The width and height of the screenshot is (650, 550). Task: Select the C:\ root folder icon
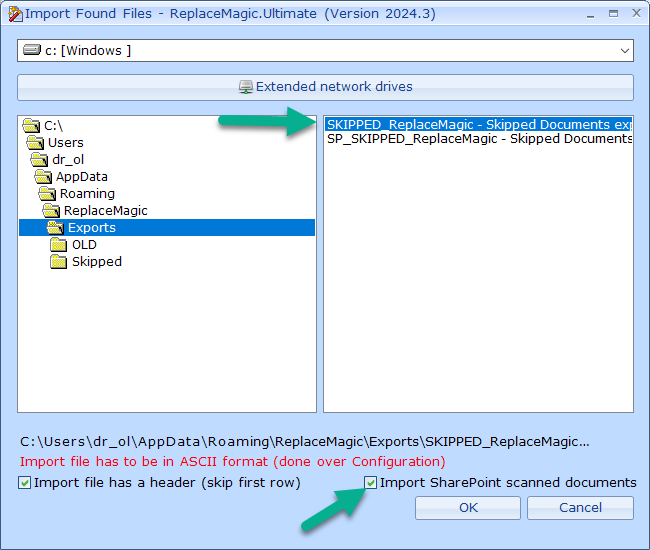point(31,126)
